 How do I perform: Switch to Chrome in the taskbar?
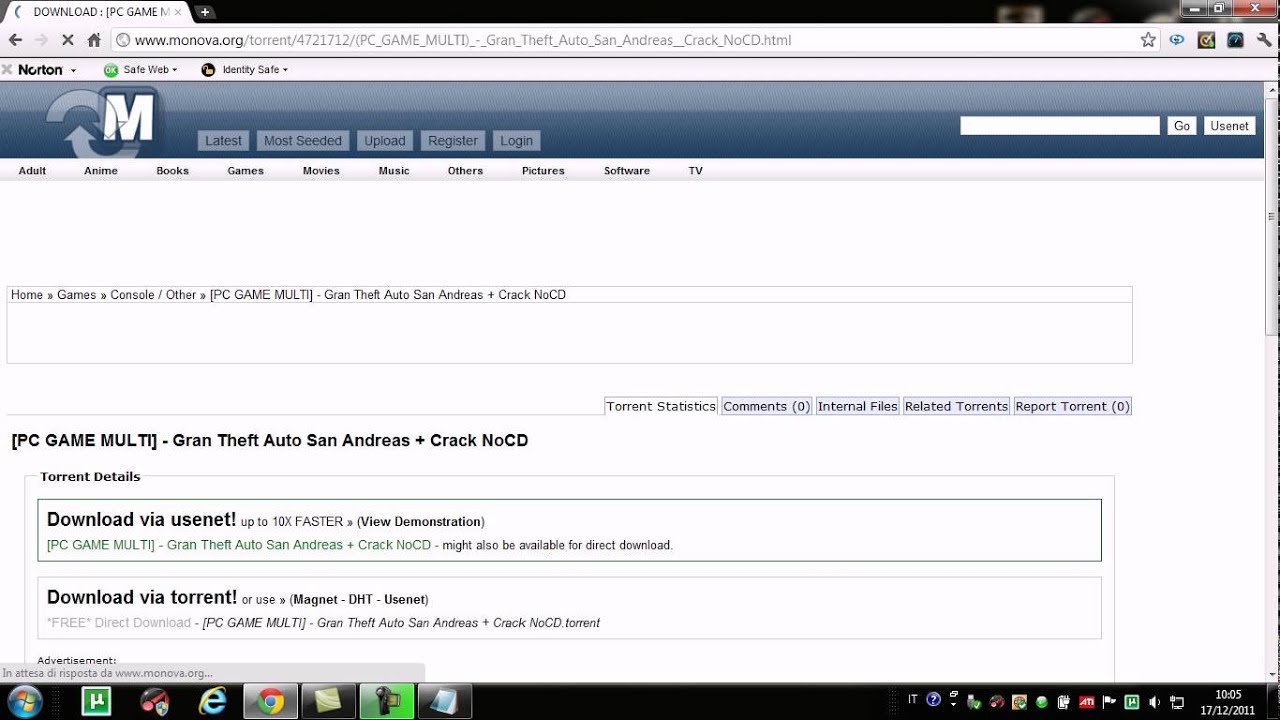click(x=270, y=702)
